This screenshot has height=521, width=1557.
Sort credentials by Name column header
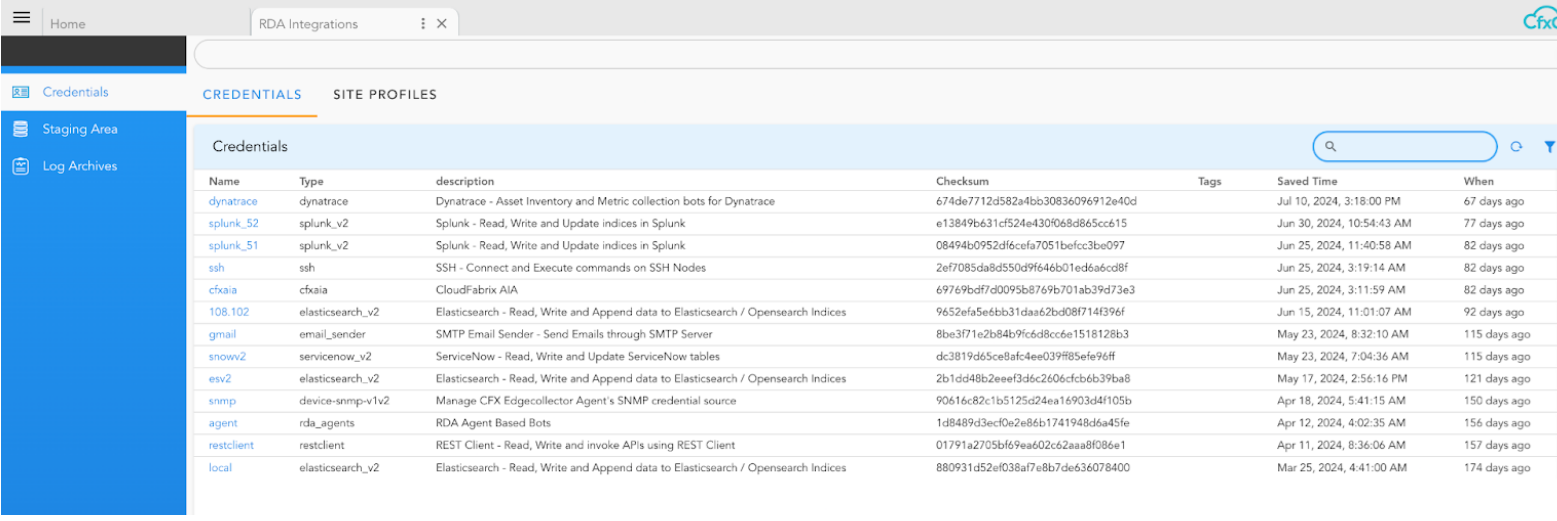tap(224, 181)
